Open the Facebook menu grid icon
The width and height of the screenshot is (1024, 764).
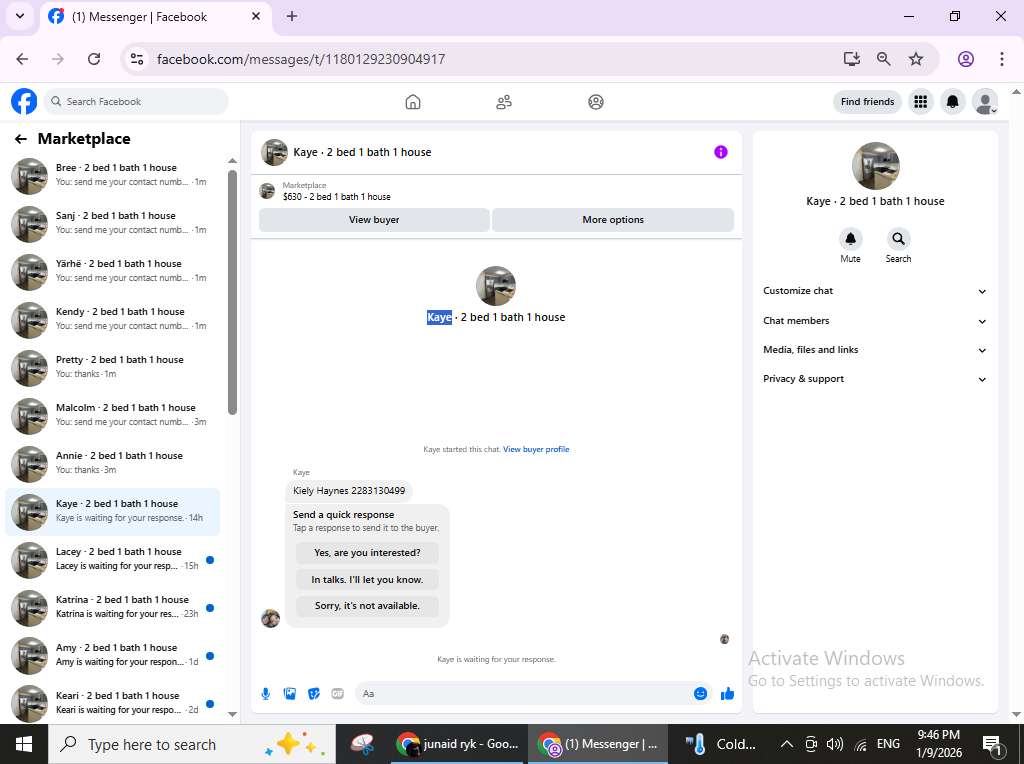click(x=921, y=102)
